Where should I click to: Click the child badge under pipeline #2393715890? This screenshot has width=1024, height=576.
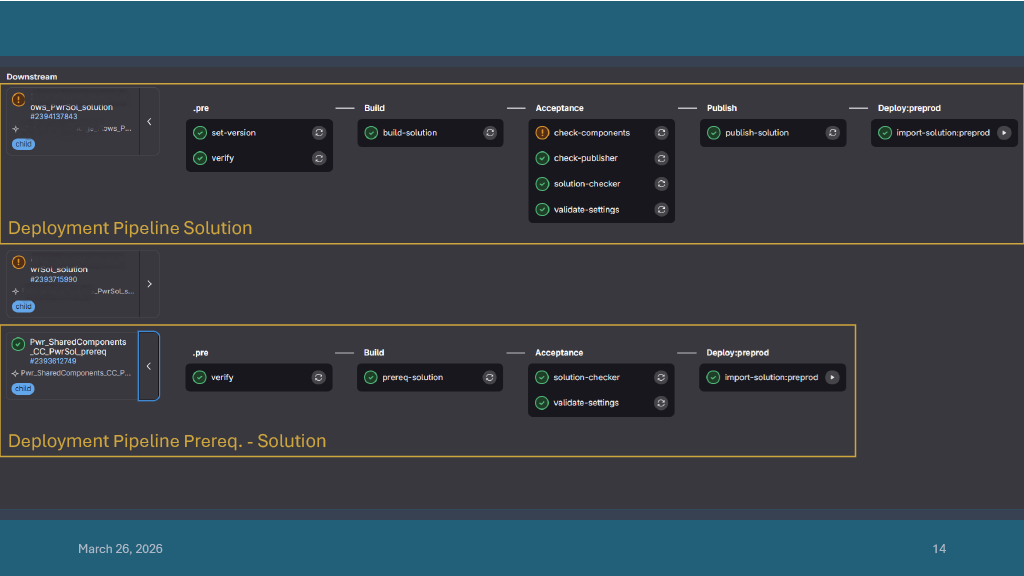23,306
